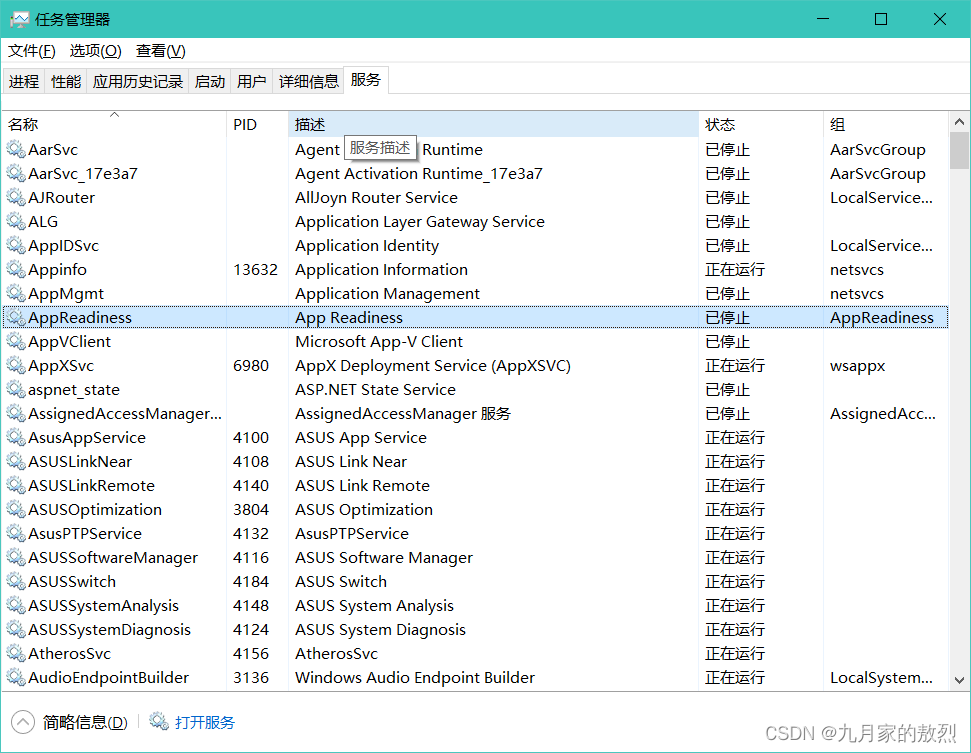Viewport: 971px width, 753px height.
Task: Sort services by the 描述 column header
Action: 494,124
